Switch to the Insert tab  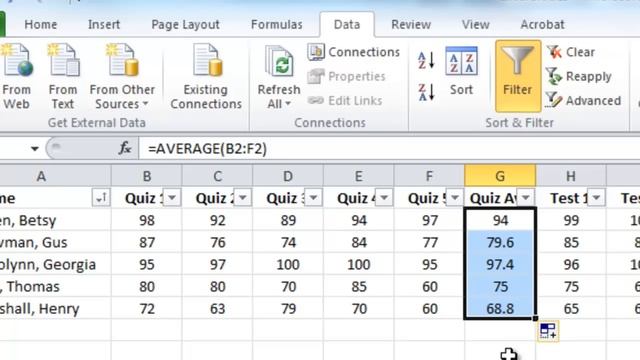(104, 24)
